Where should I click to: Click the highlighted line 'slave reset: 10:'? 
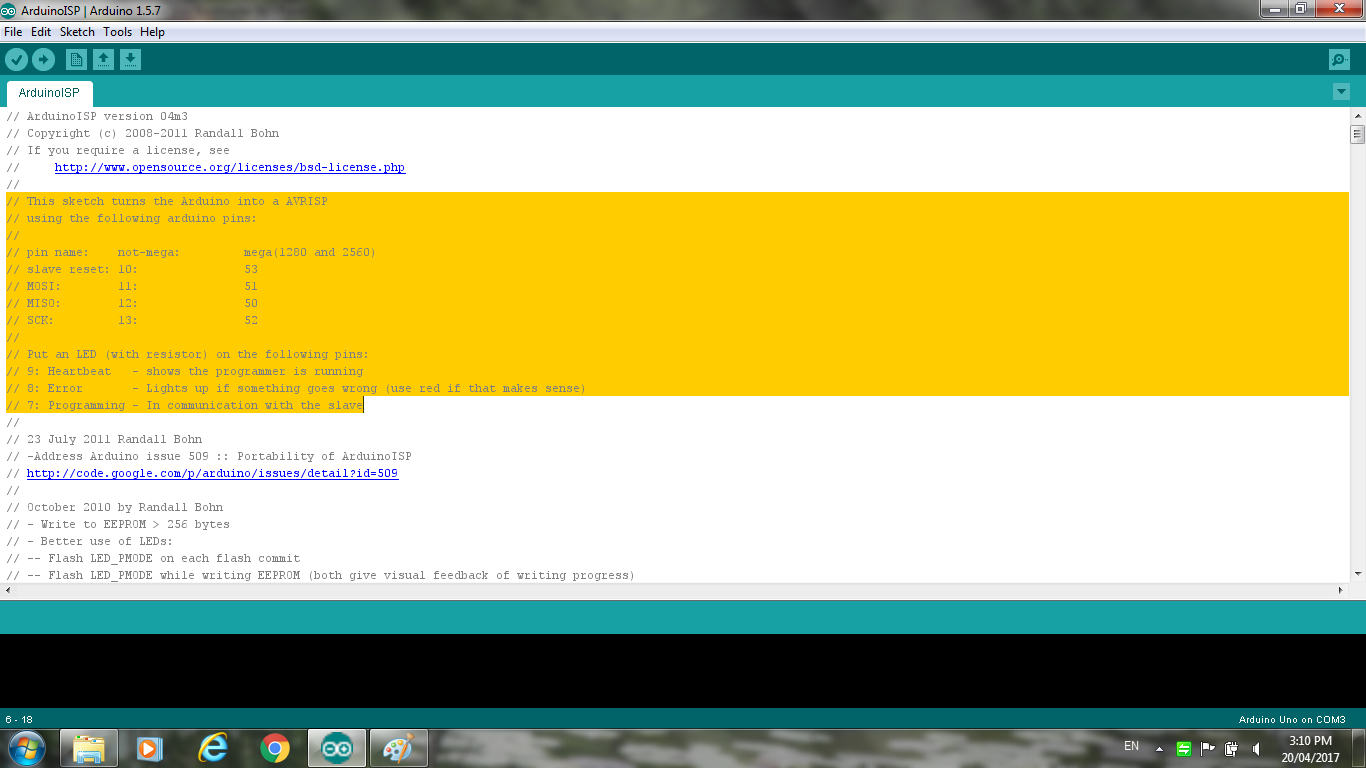pyautogui.click(x=132, y=269)
